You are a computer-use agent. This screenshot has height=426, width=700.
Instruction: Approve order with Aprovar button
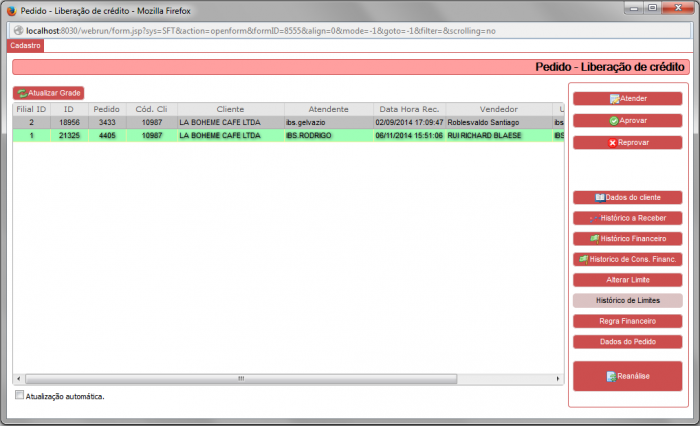pyautogui.click(x=627, y=121)
